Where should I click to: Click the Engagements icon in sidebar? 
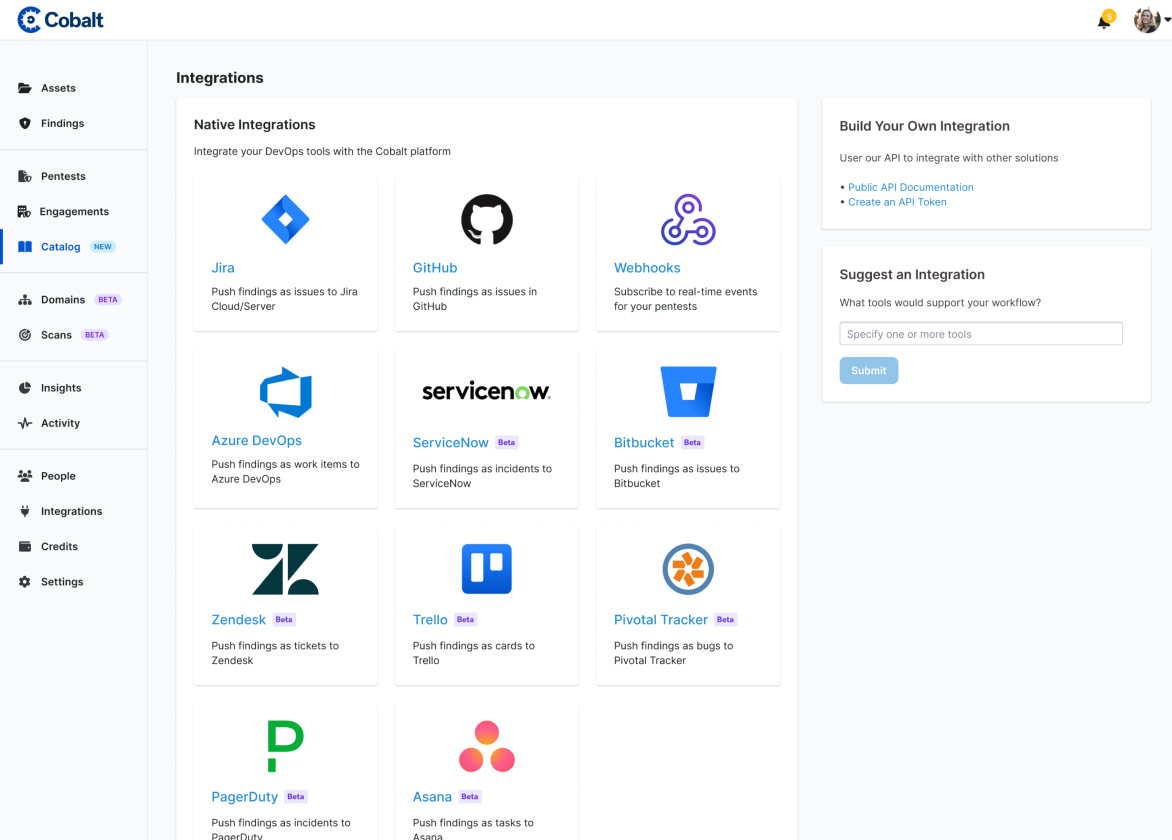tap(24, 211)
